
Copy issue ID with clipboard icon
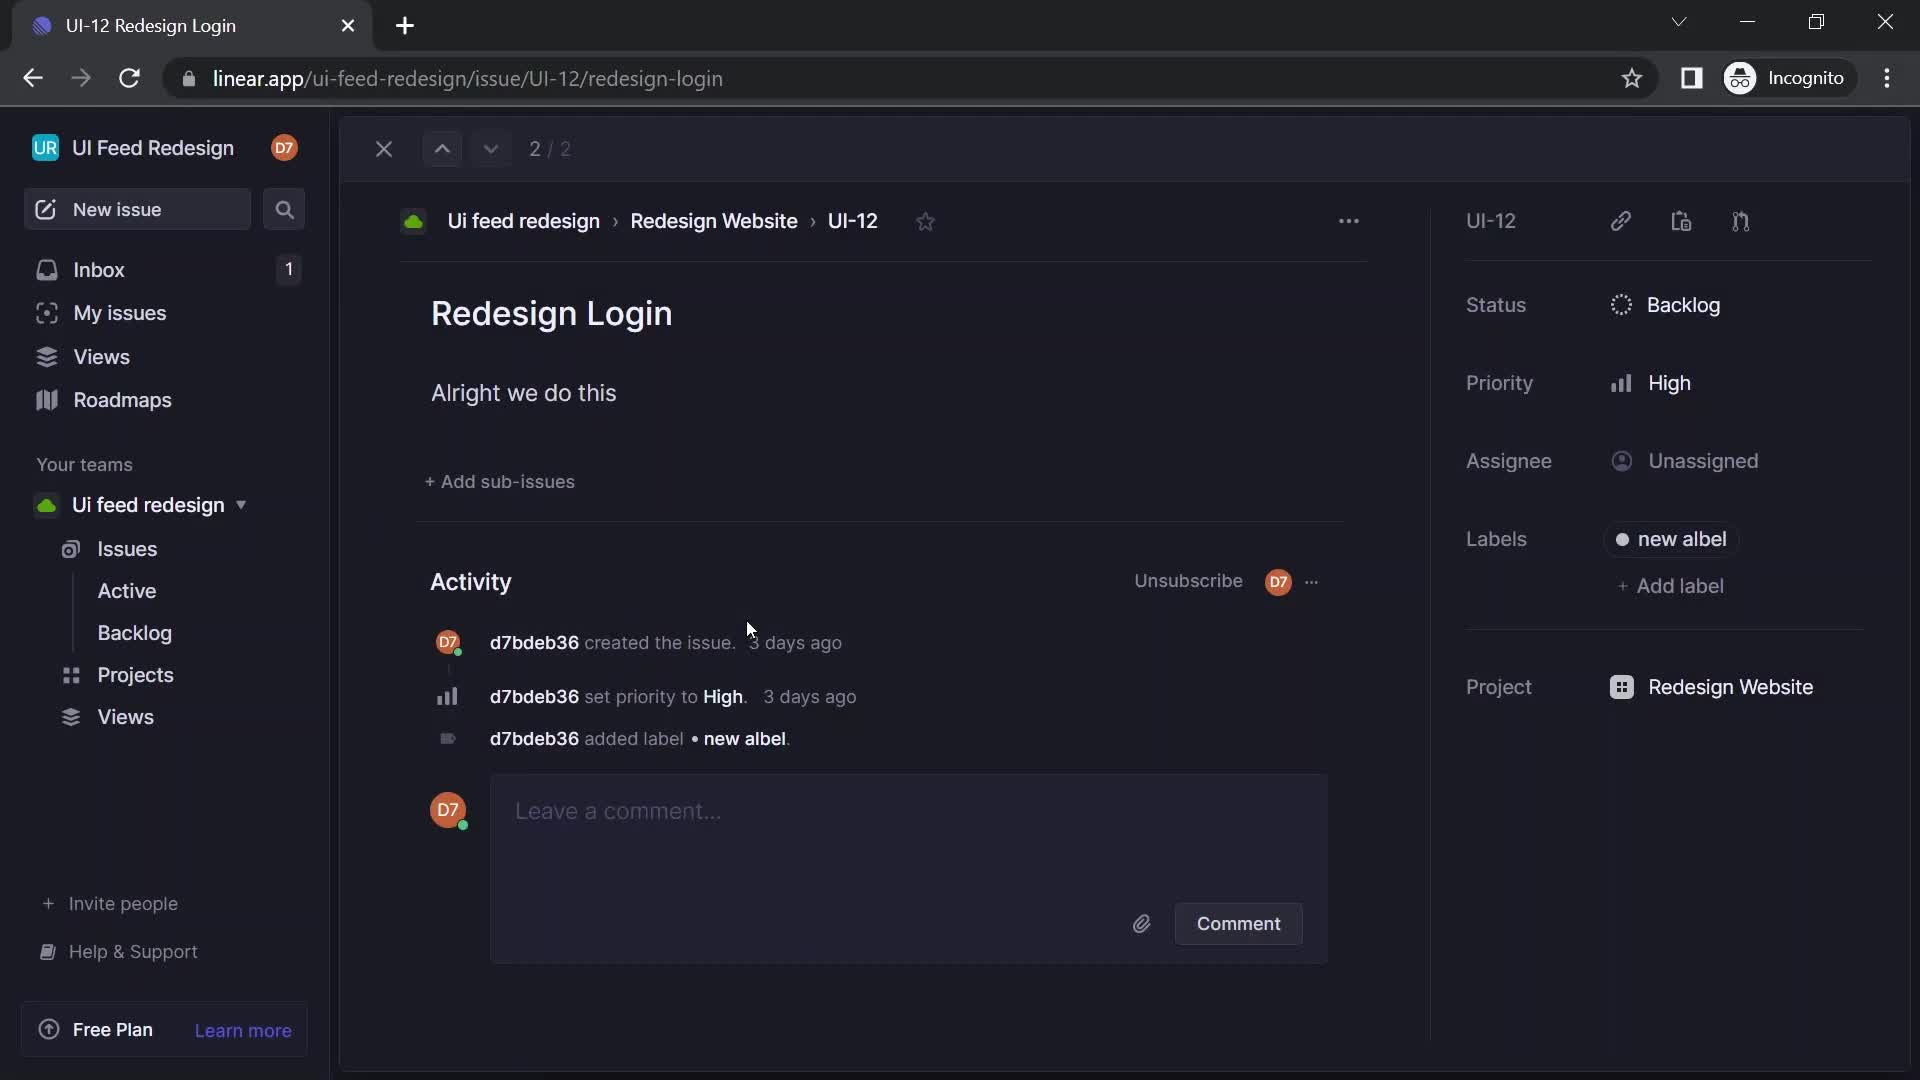pos(1681,221)
